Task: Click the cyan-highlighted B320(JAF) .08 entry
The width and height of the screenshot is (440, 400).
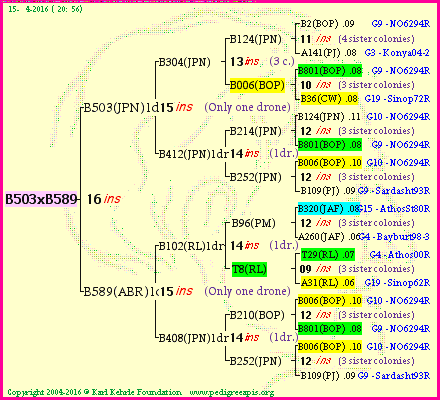Action: [328, 209]
